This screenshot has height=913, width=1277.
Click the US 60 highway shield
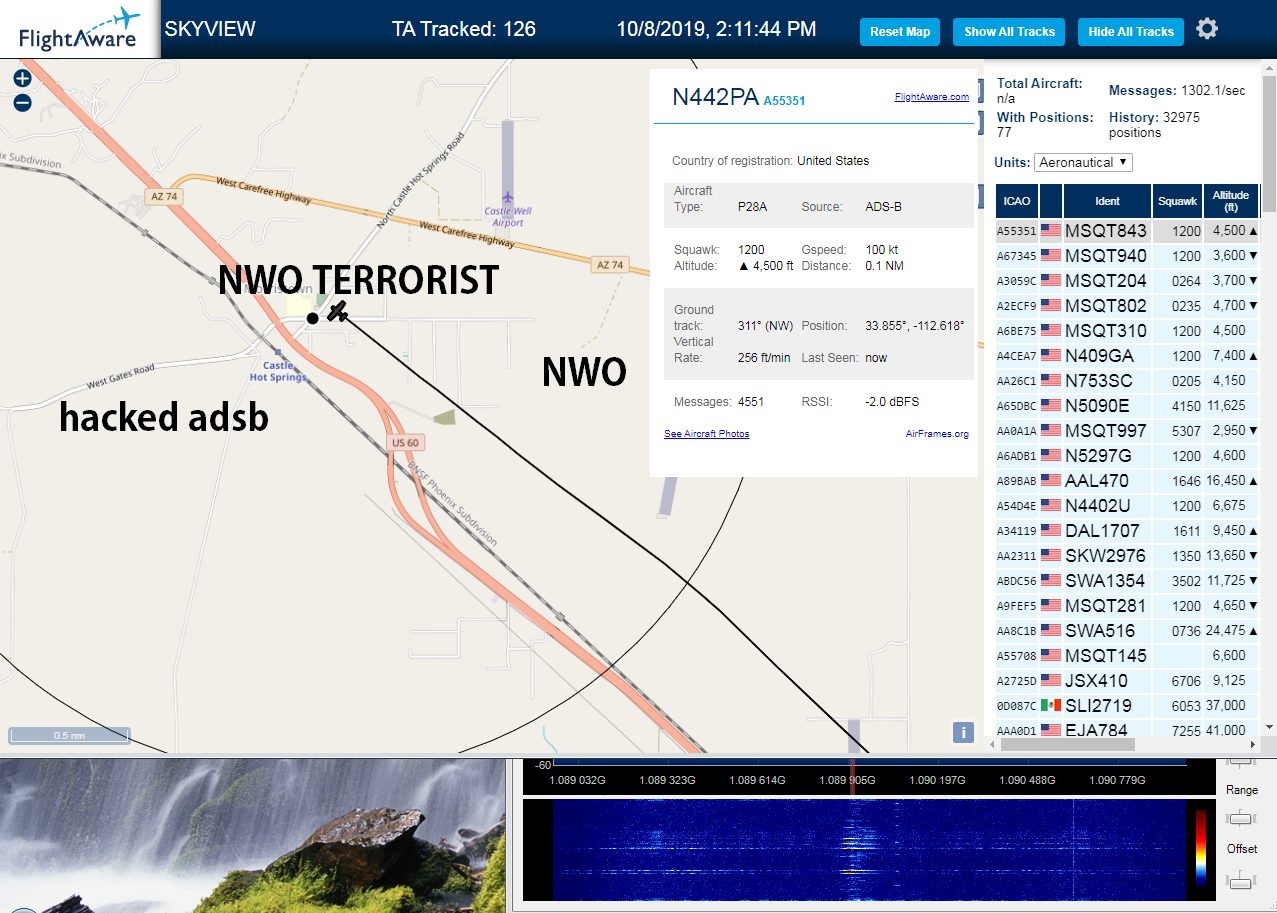[403, 442]
